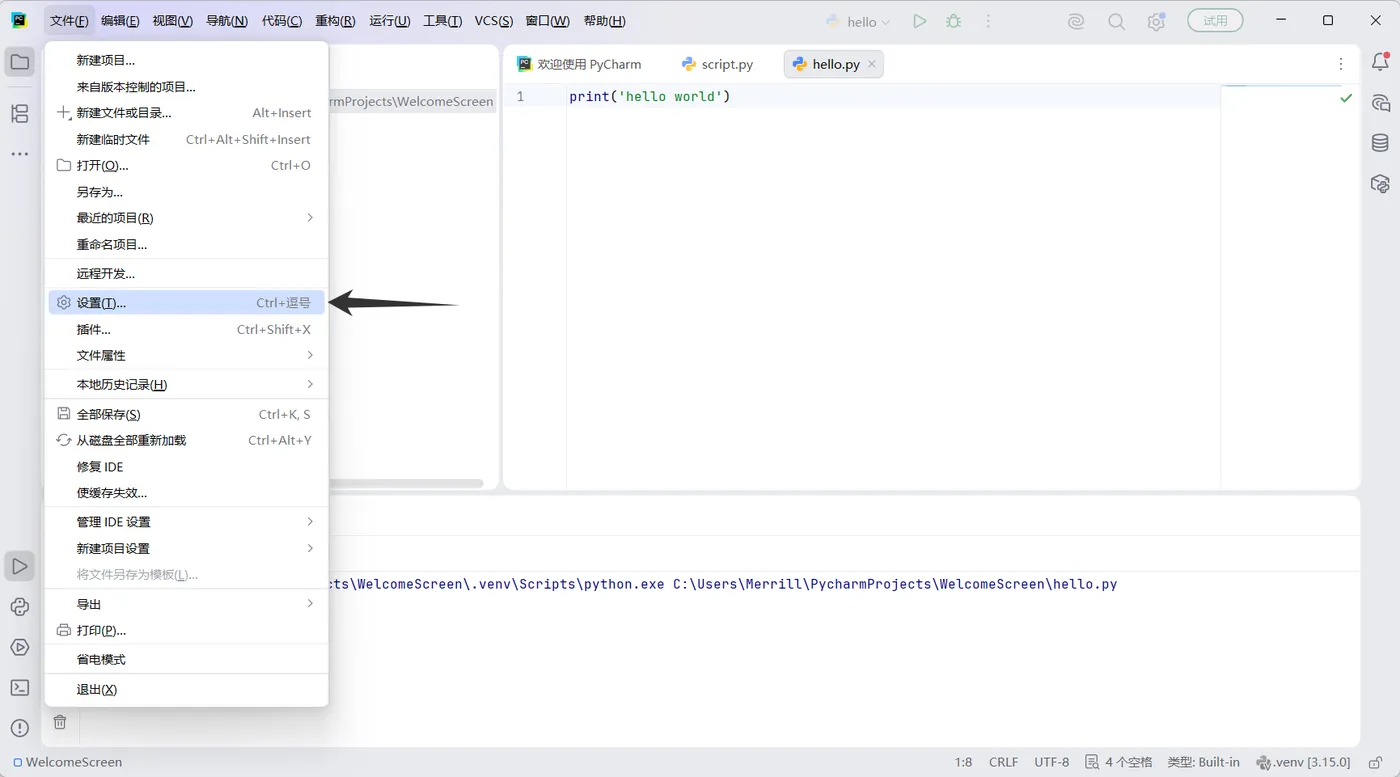Screen dimensions: 1400x777
Task: Open the Problems tool window icon
Action: (x=20, y=729)
